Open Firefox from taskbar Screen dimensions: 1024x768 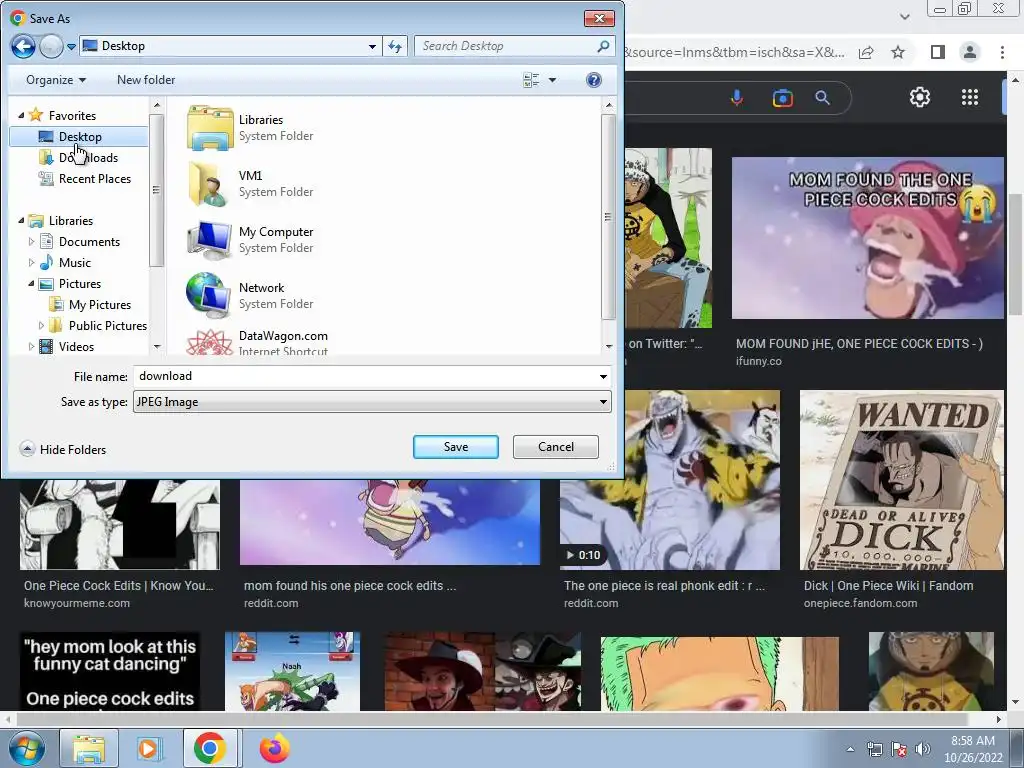point(274,748)
